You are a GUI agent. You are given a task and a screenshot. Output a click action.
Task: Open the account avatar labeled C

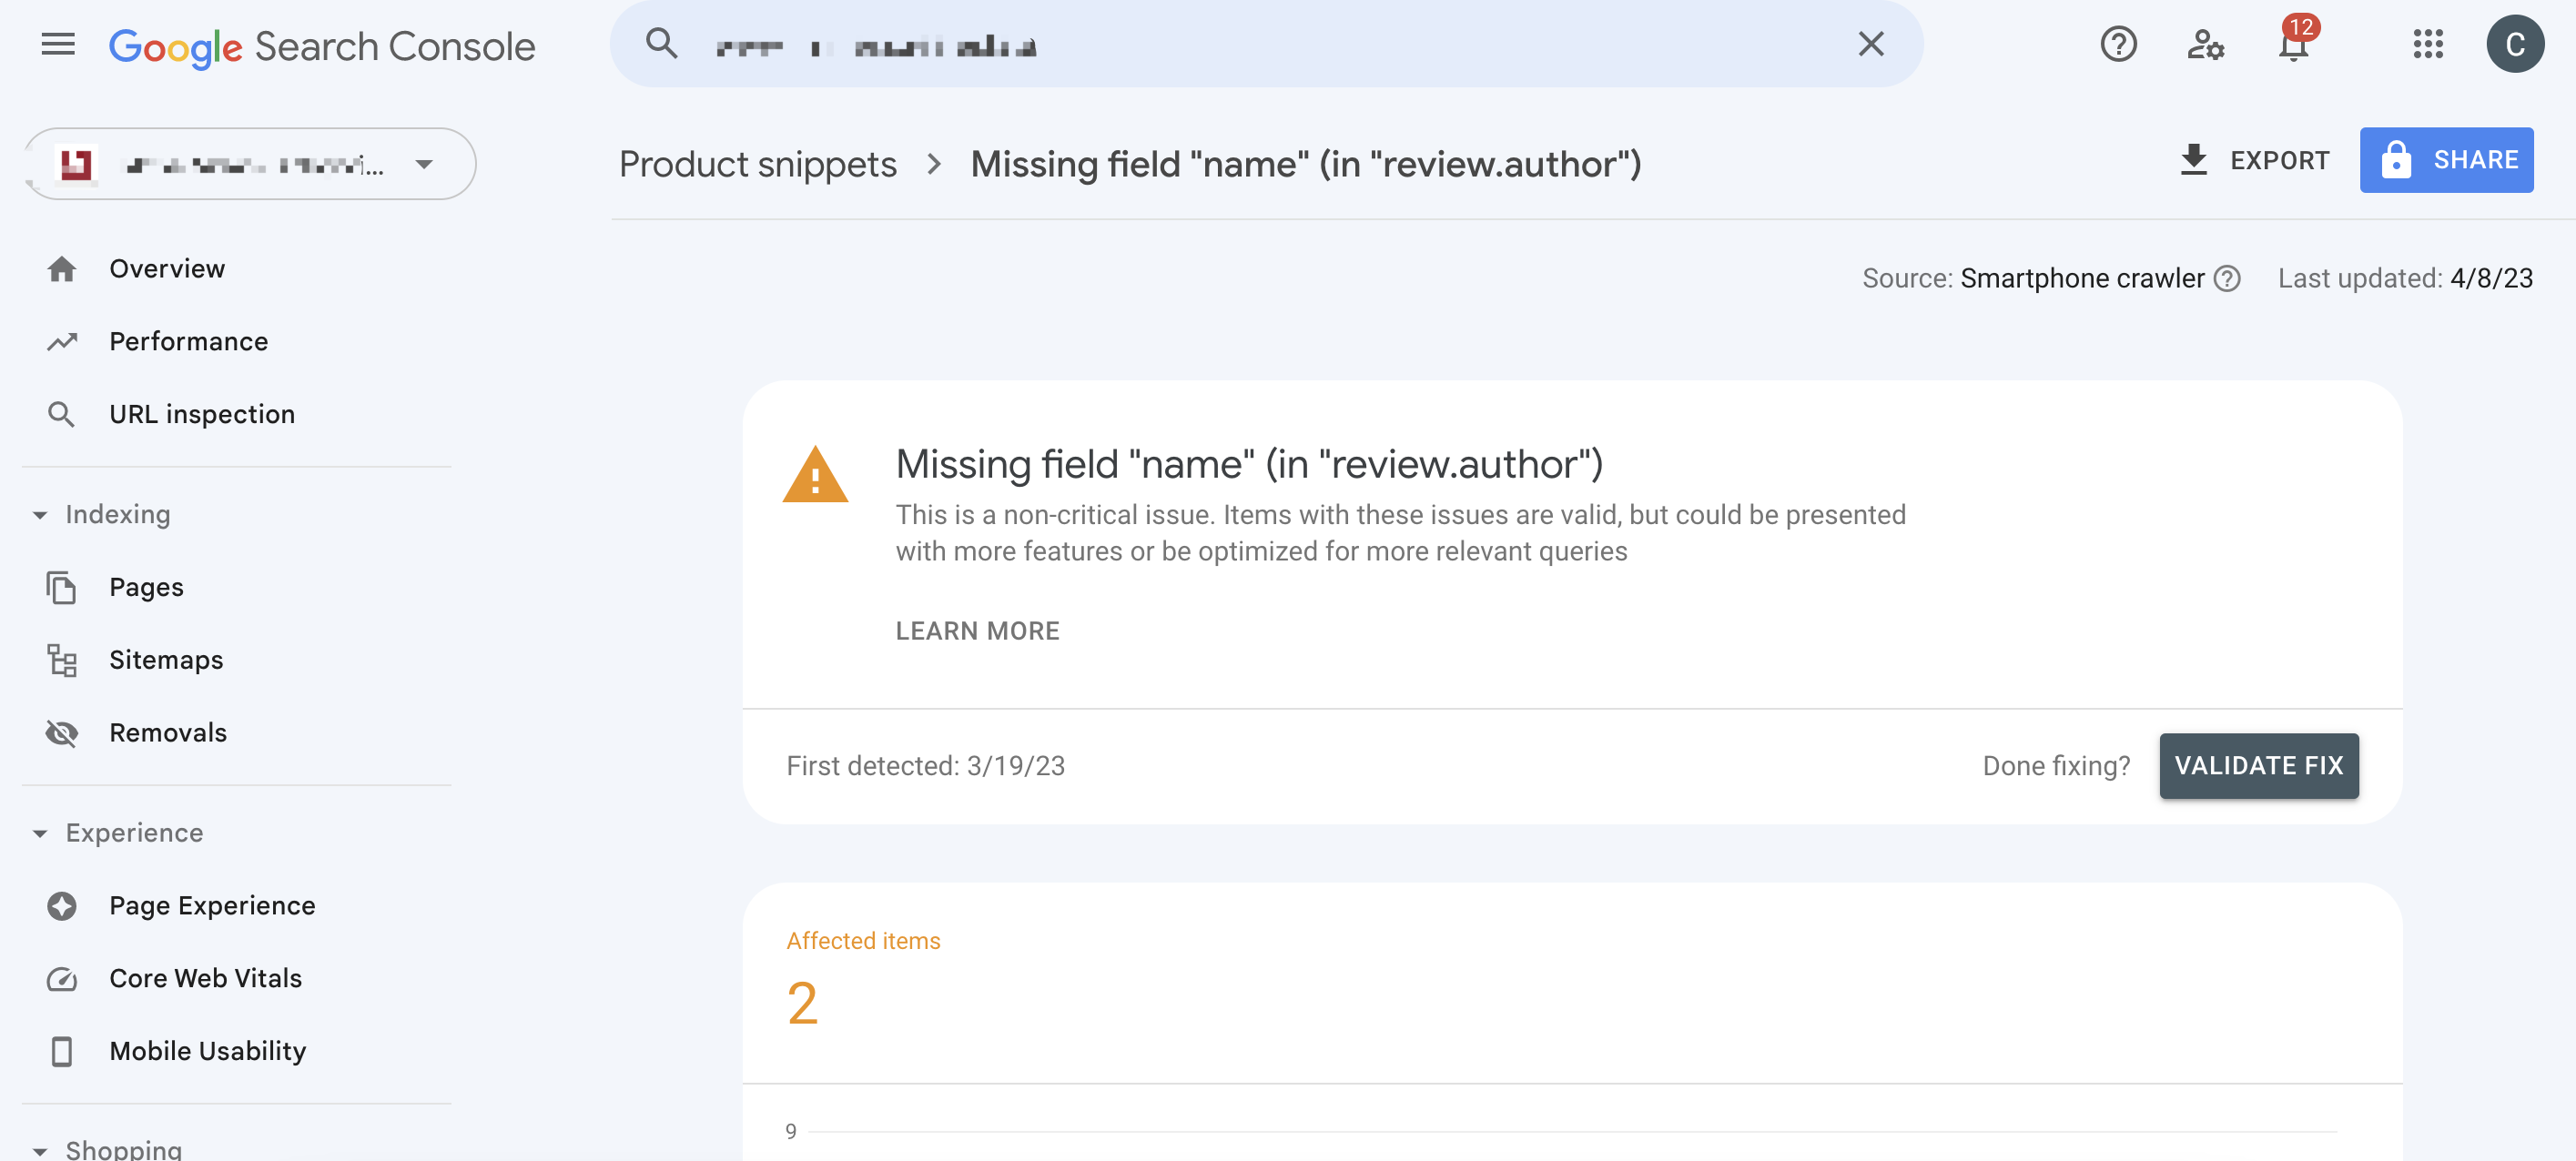(2514, 44)
